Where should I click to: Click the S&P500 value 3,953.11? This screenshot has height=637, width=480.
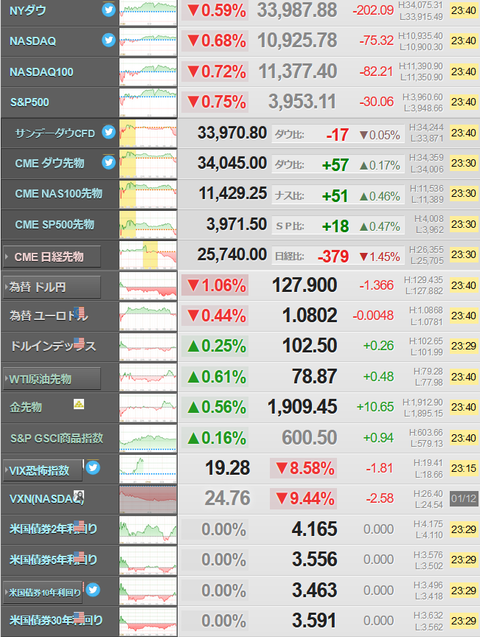pyautogui.click(x=303, y=102)
